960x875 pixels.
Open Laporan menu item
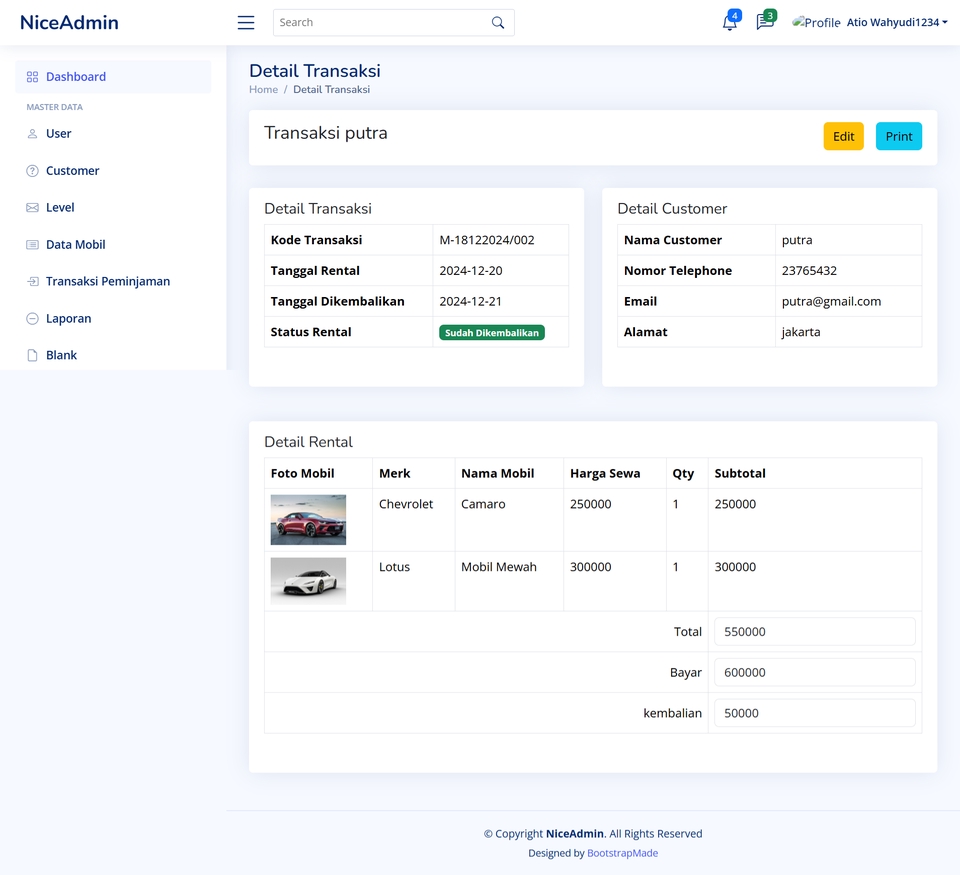(x=113, y=318)
